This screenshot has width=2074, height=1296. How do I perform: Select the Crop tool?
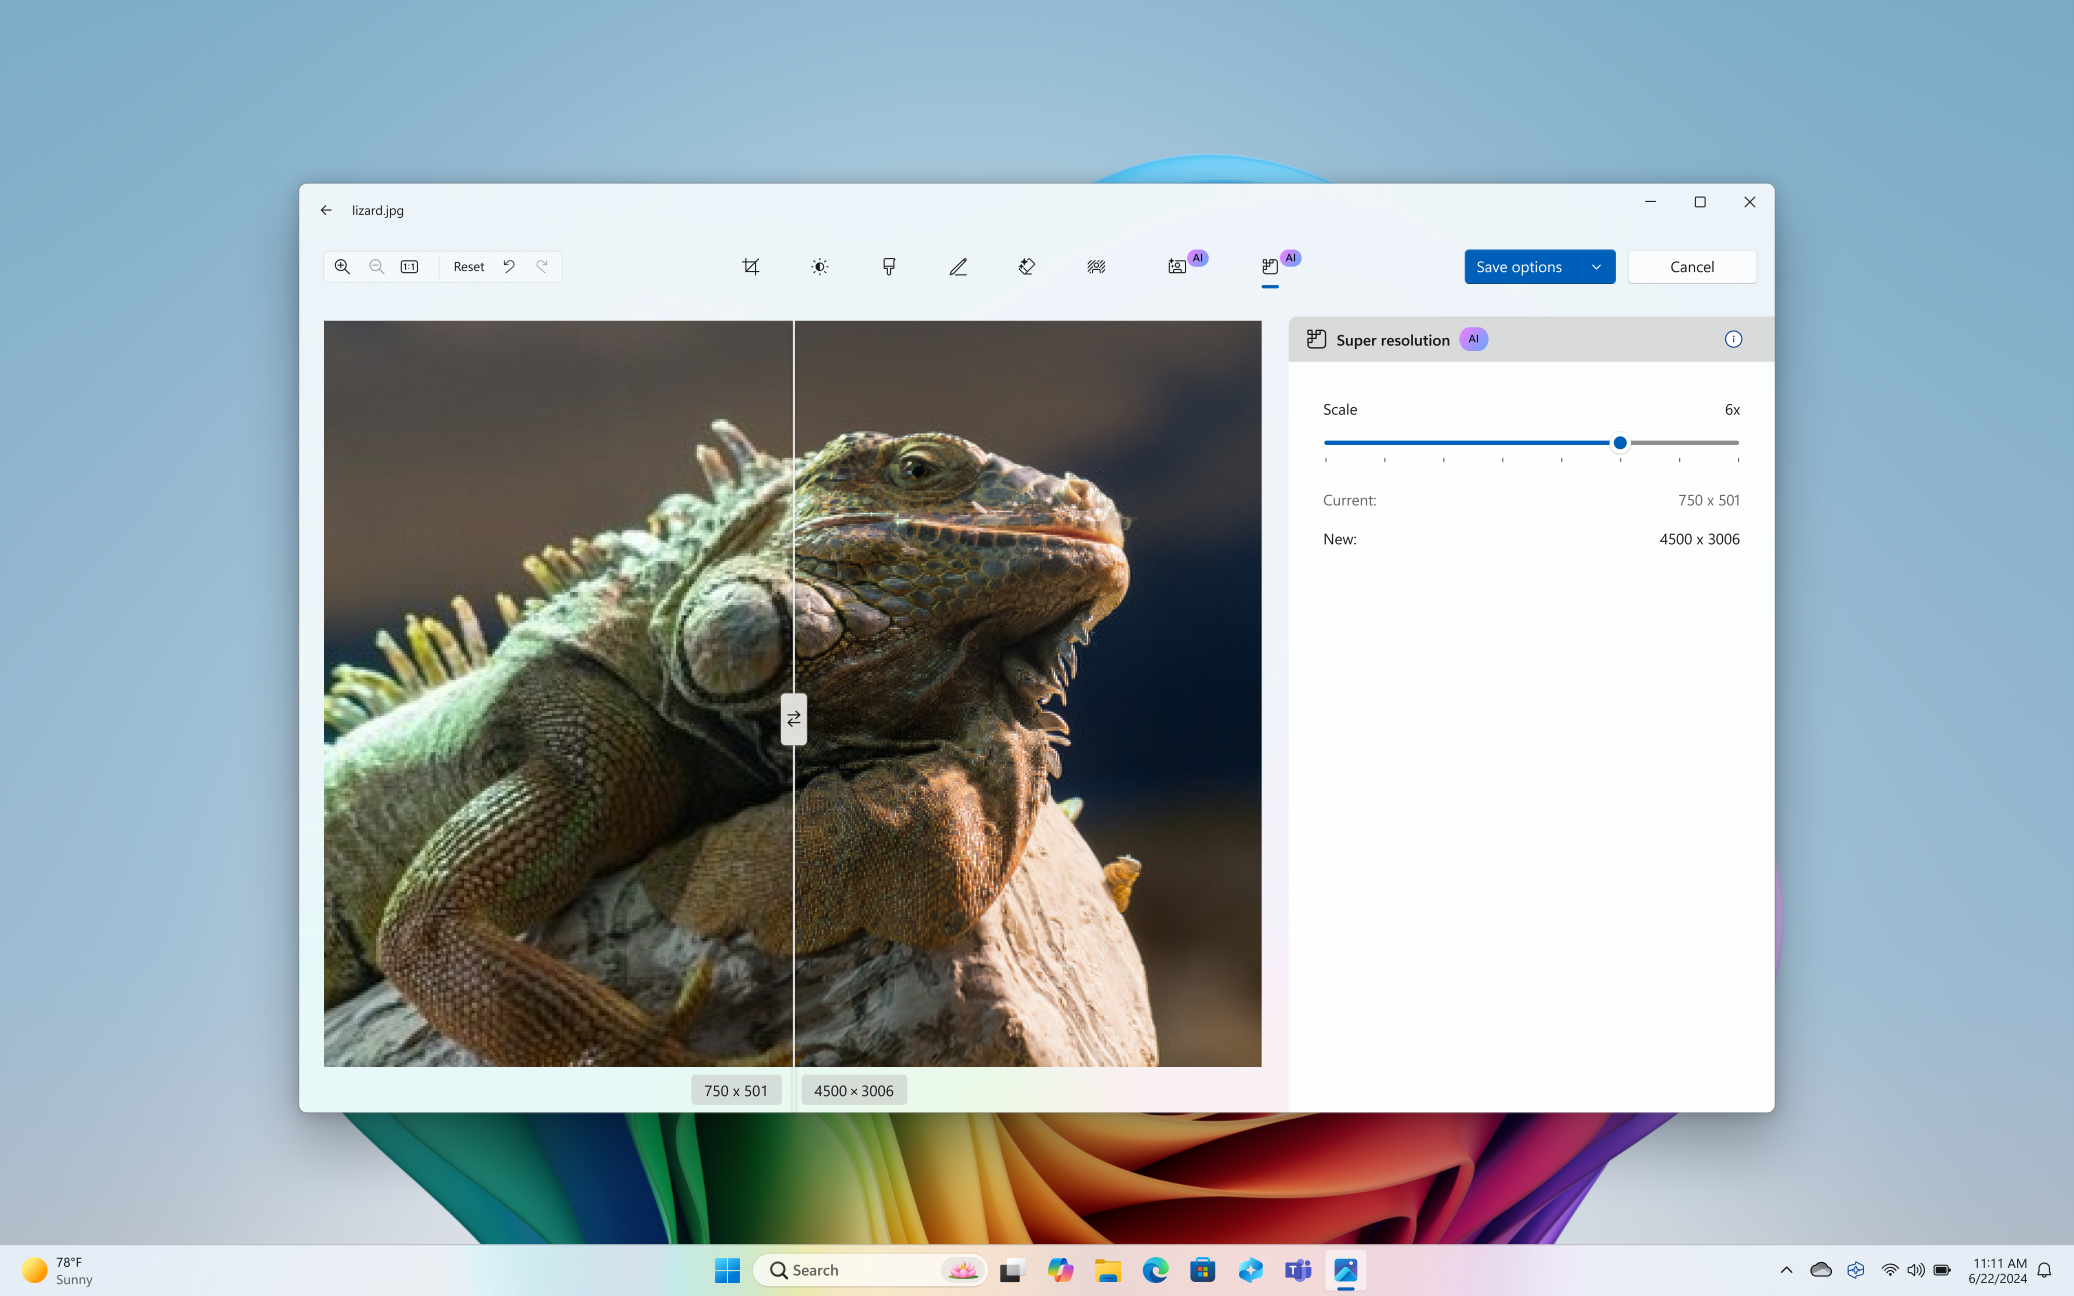(x=751, y=266)
